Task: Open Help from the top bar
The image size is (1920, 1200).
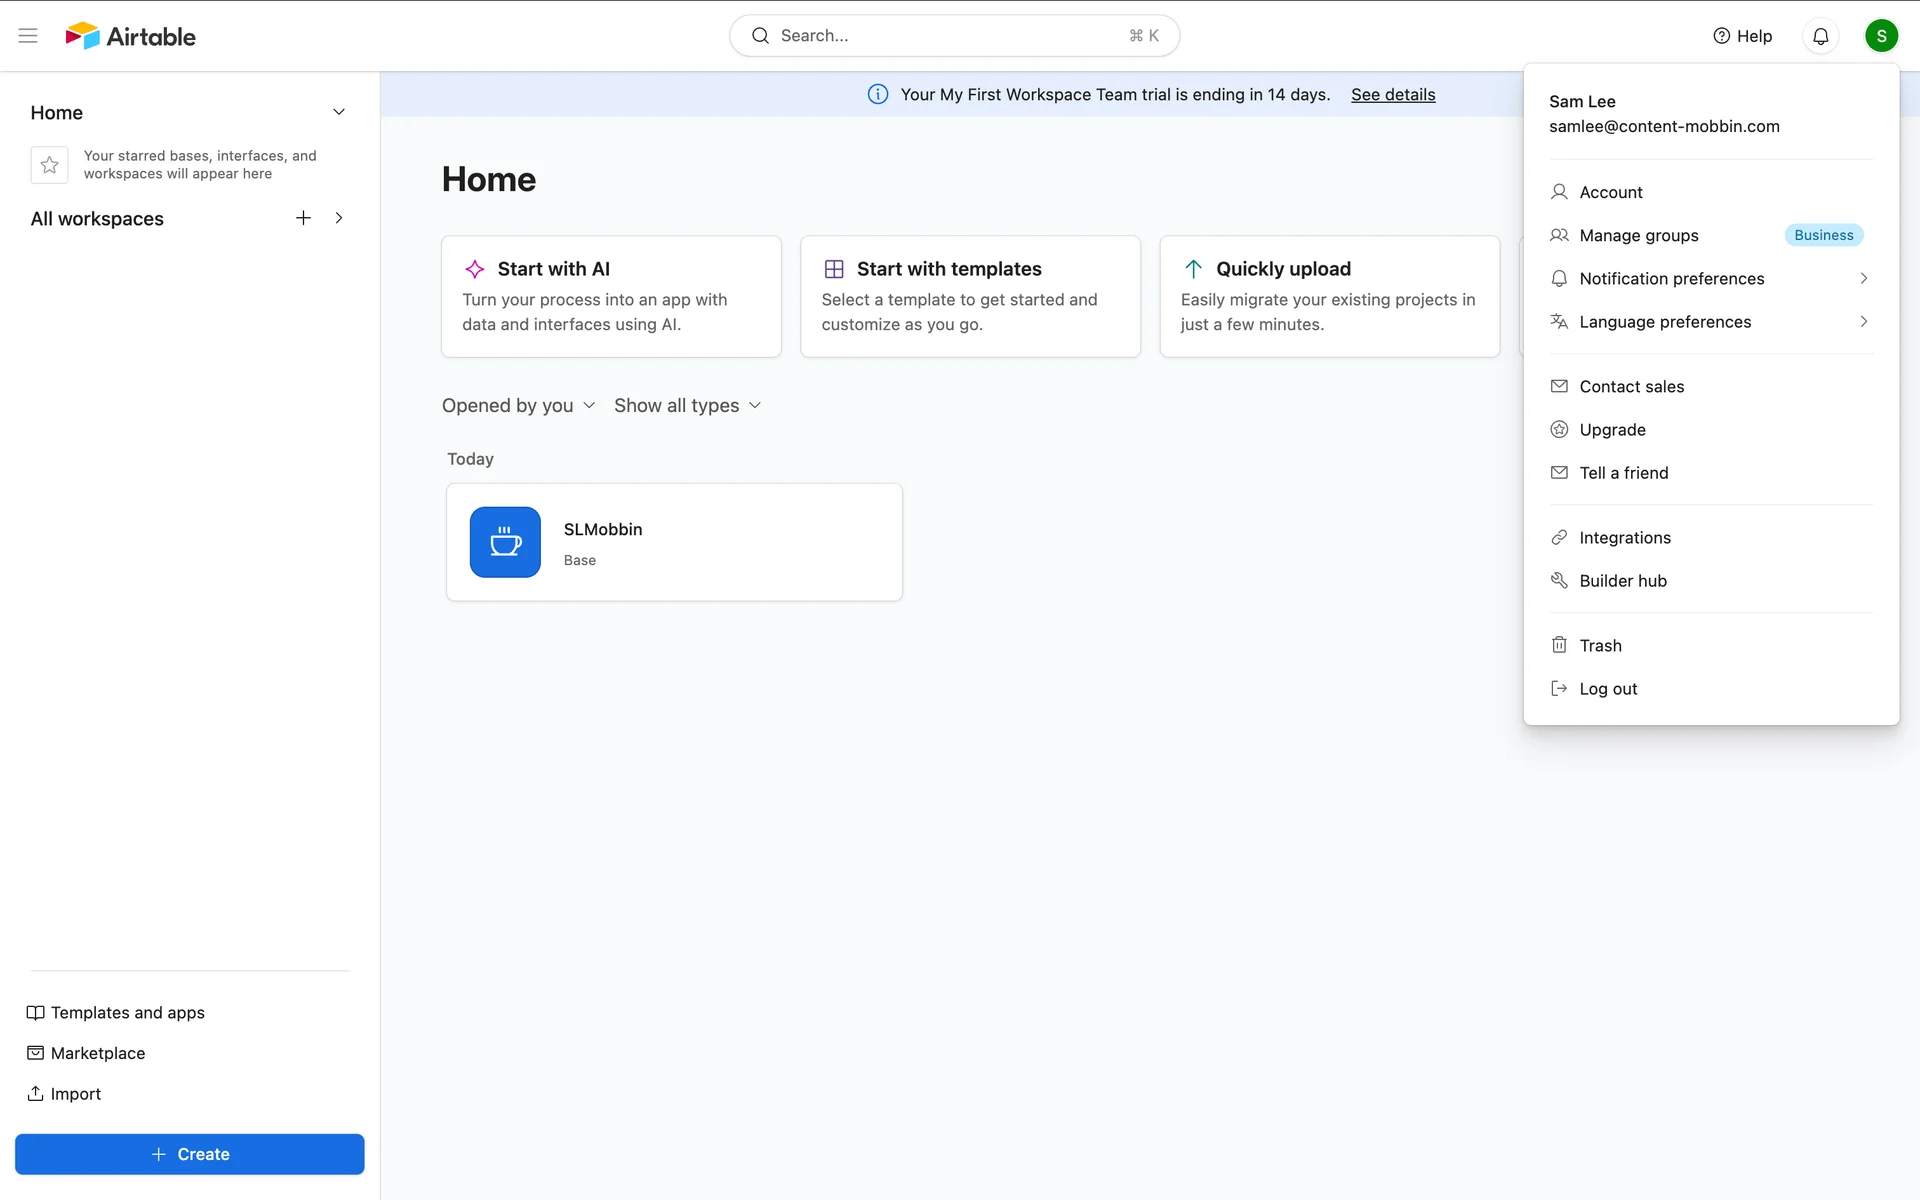Action: coord(1742,36)
